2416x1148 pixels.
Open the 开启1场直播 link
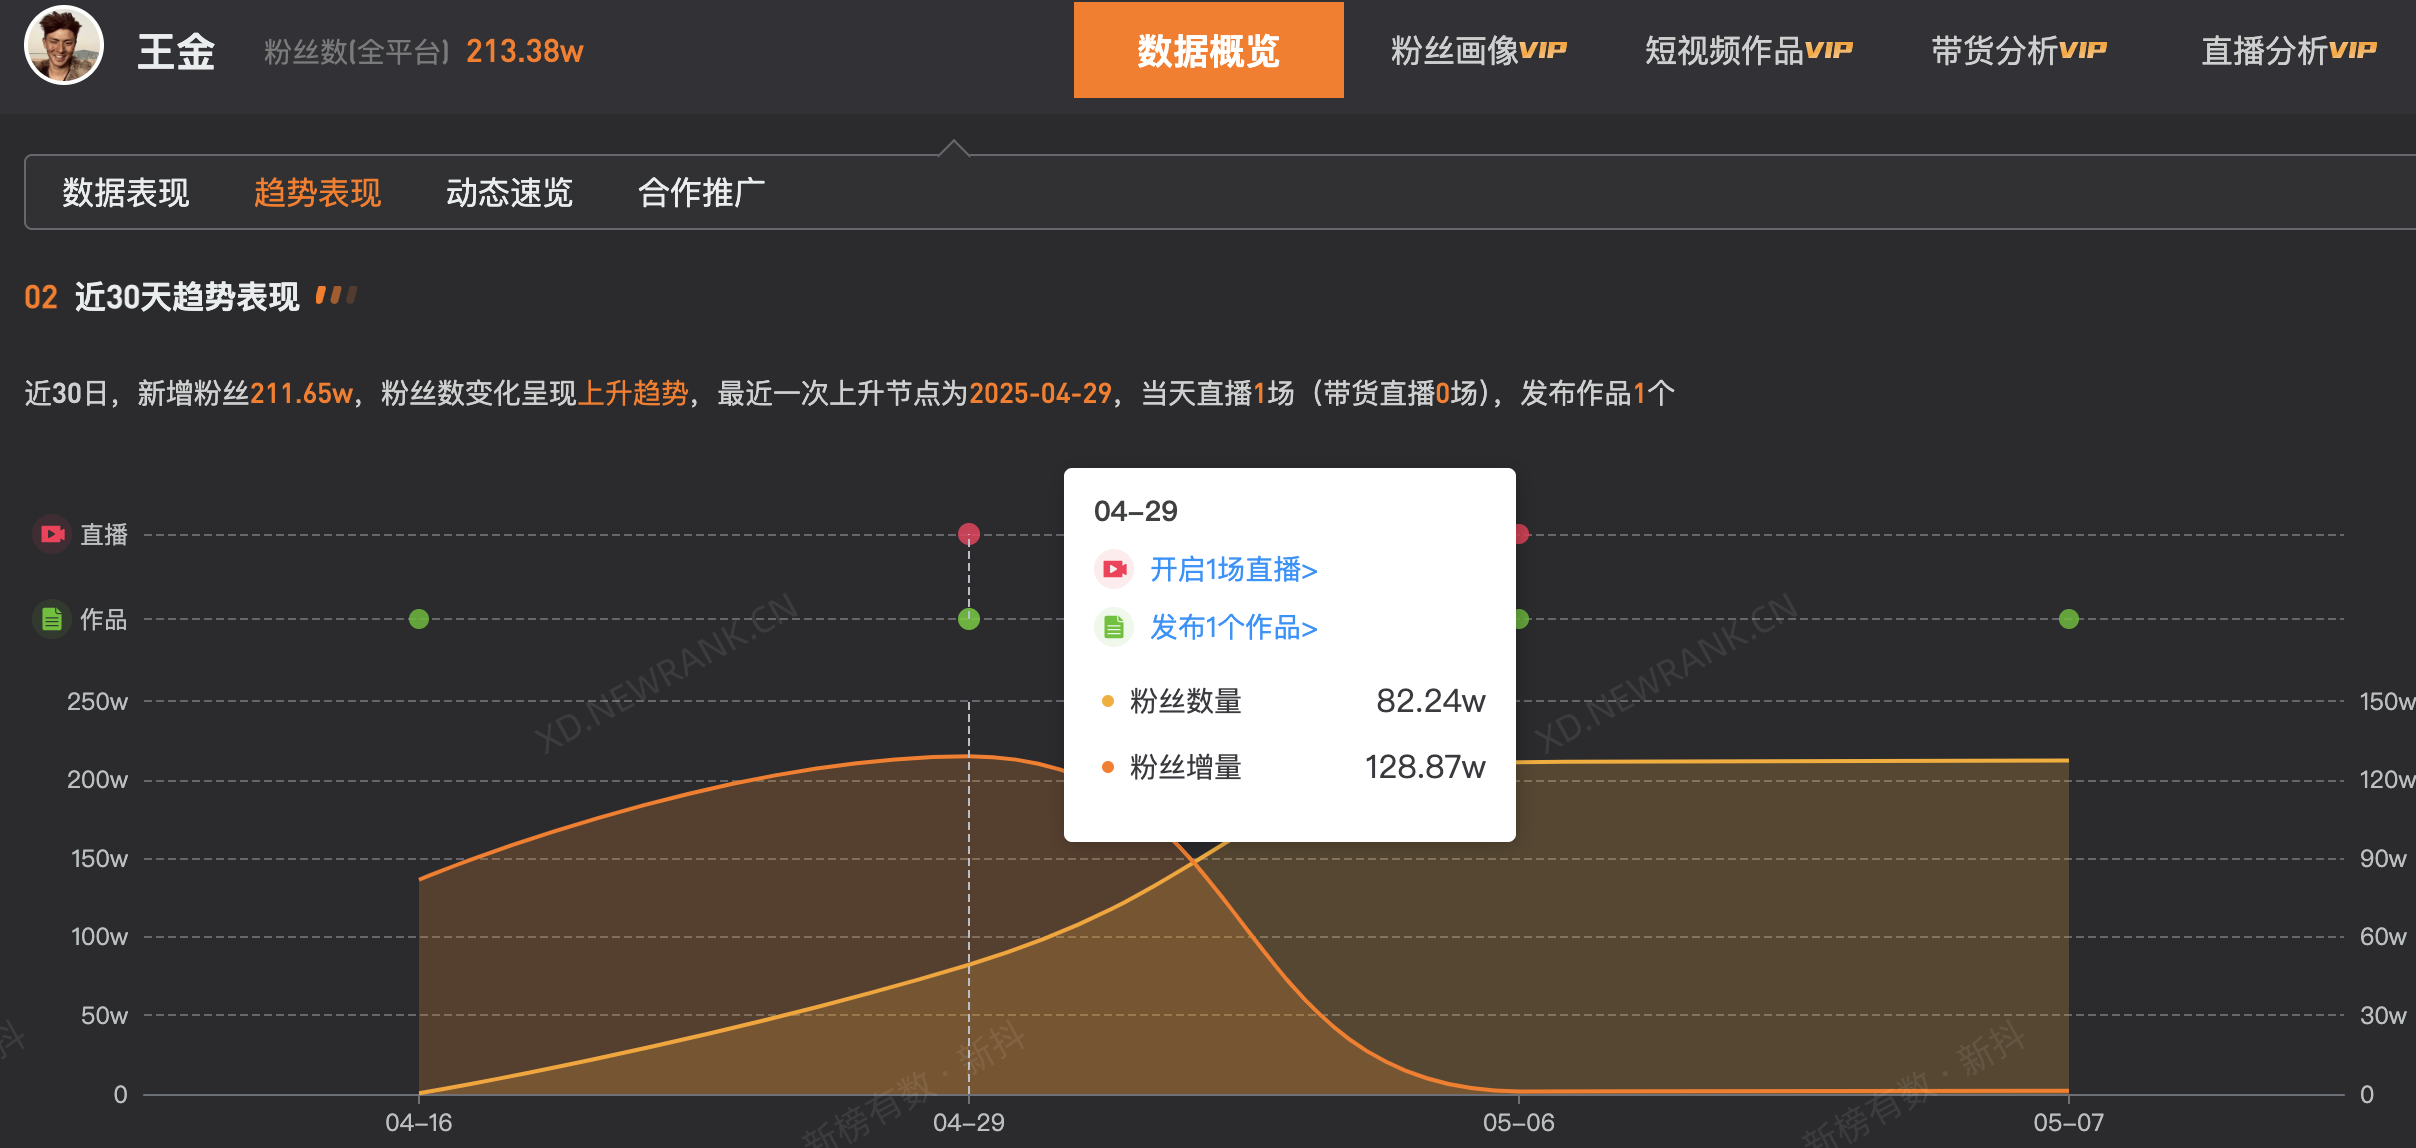click(x=1233, y=569)
